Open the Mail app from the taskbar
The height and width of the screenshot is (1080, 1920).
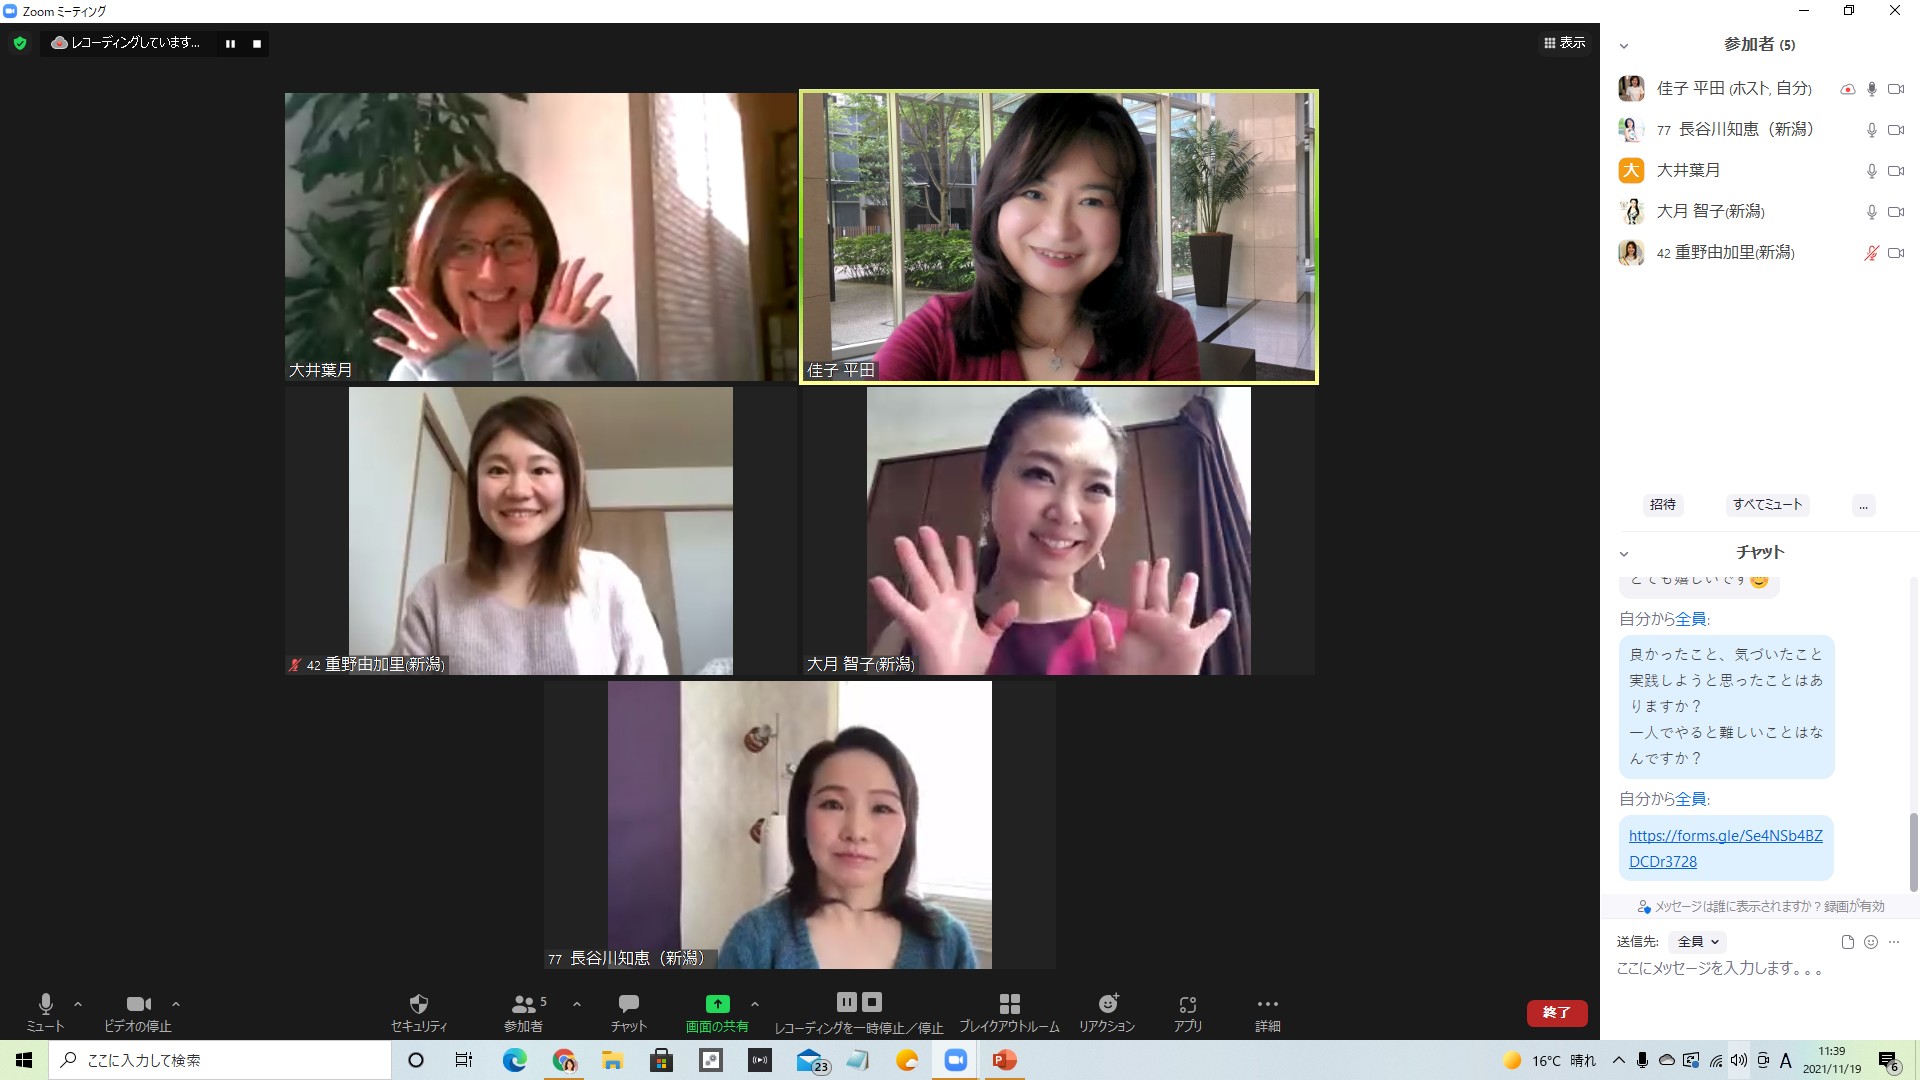pyautogui.click(x=812, y=1060)
